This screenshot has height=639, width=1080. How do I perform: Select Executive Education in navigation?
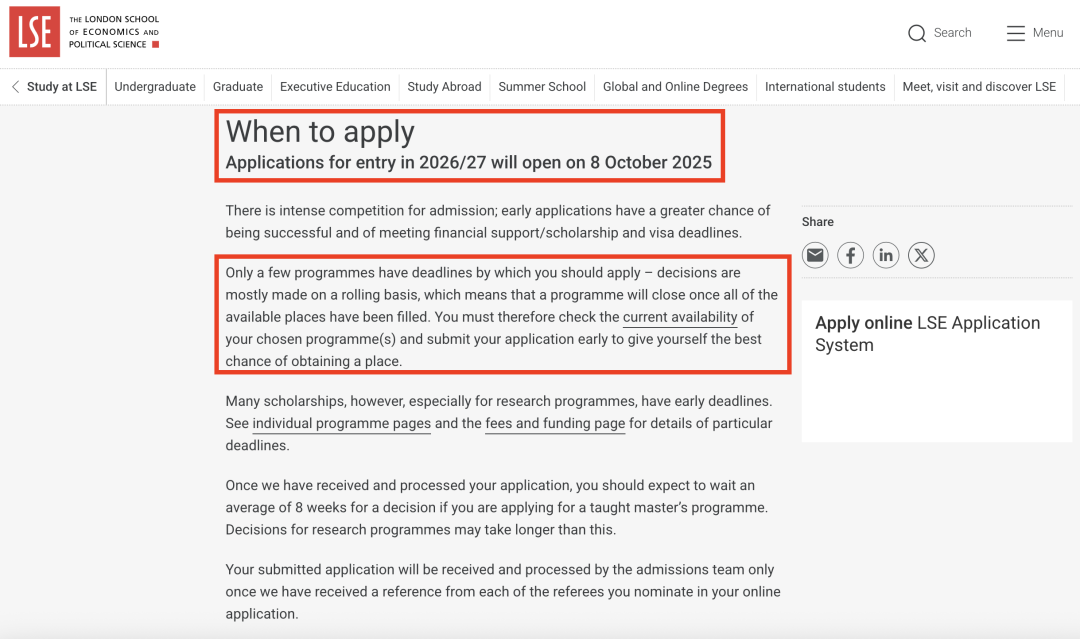tap(335, 87)
